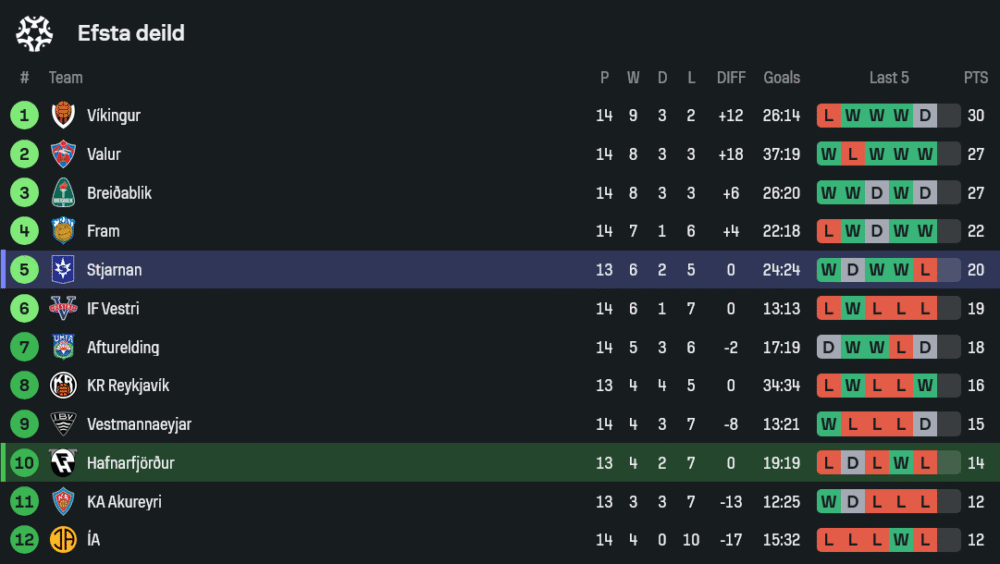Open the Vestmannaeyjar team page

(139, 424)
